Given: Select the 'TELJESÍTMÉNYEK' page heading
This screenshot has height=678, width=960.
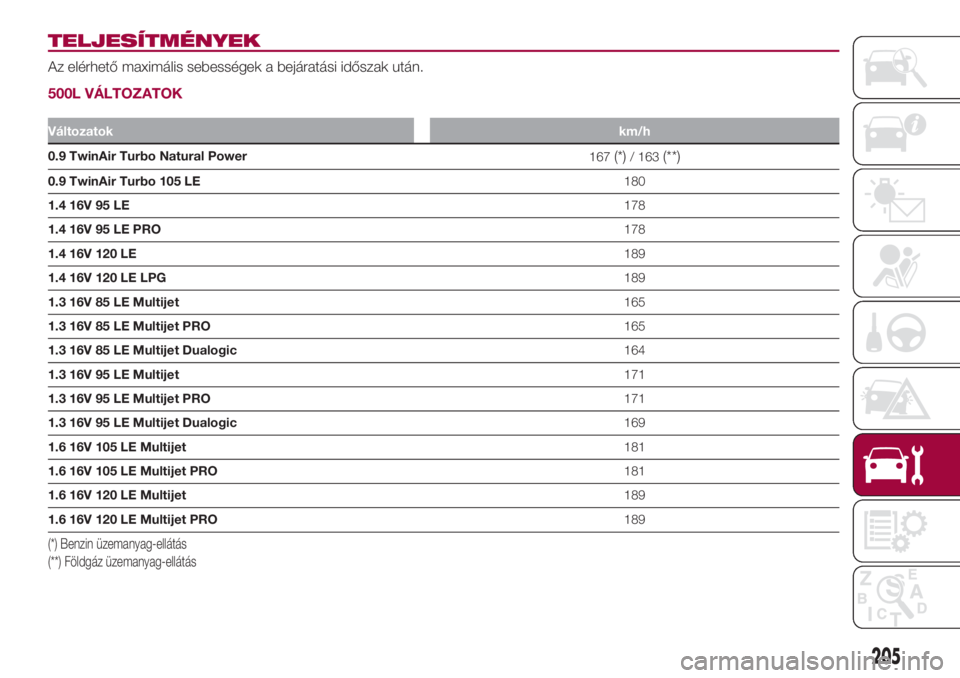Looking at the screenshot, I should click(154, 40).
